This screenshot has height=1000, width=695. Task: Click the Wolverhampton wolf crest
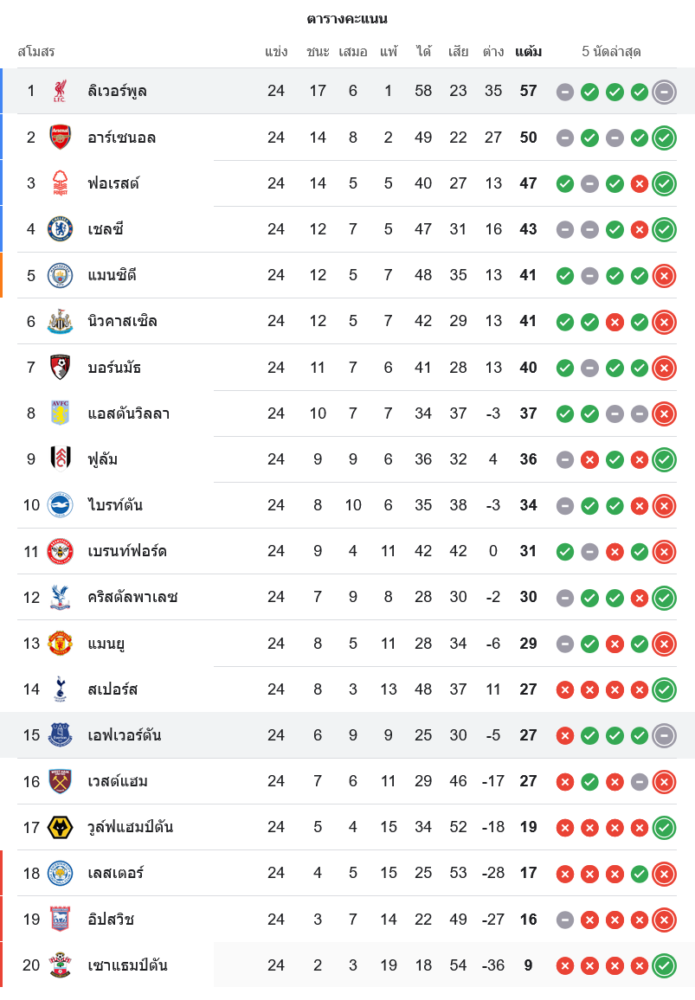(61, 827)
